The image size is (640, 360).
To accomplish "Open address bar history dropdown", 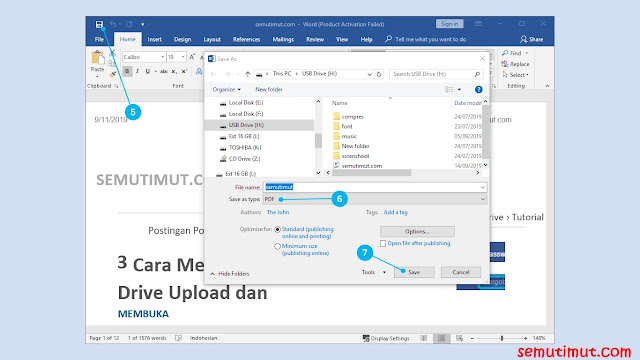I will pyautogui.click(x=369, y=74).
